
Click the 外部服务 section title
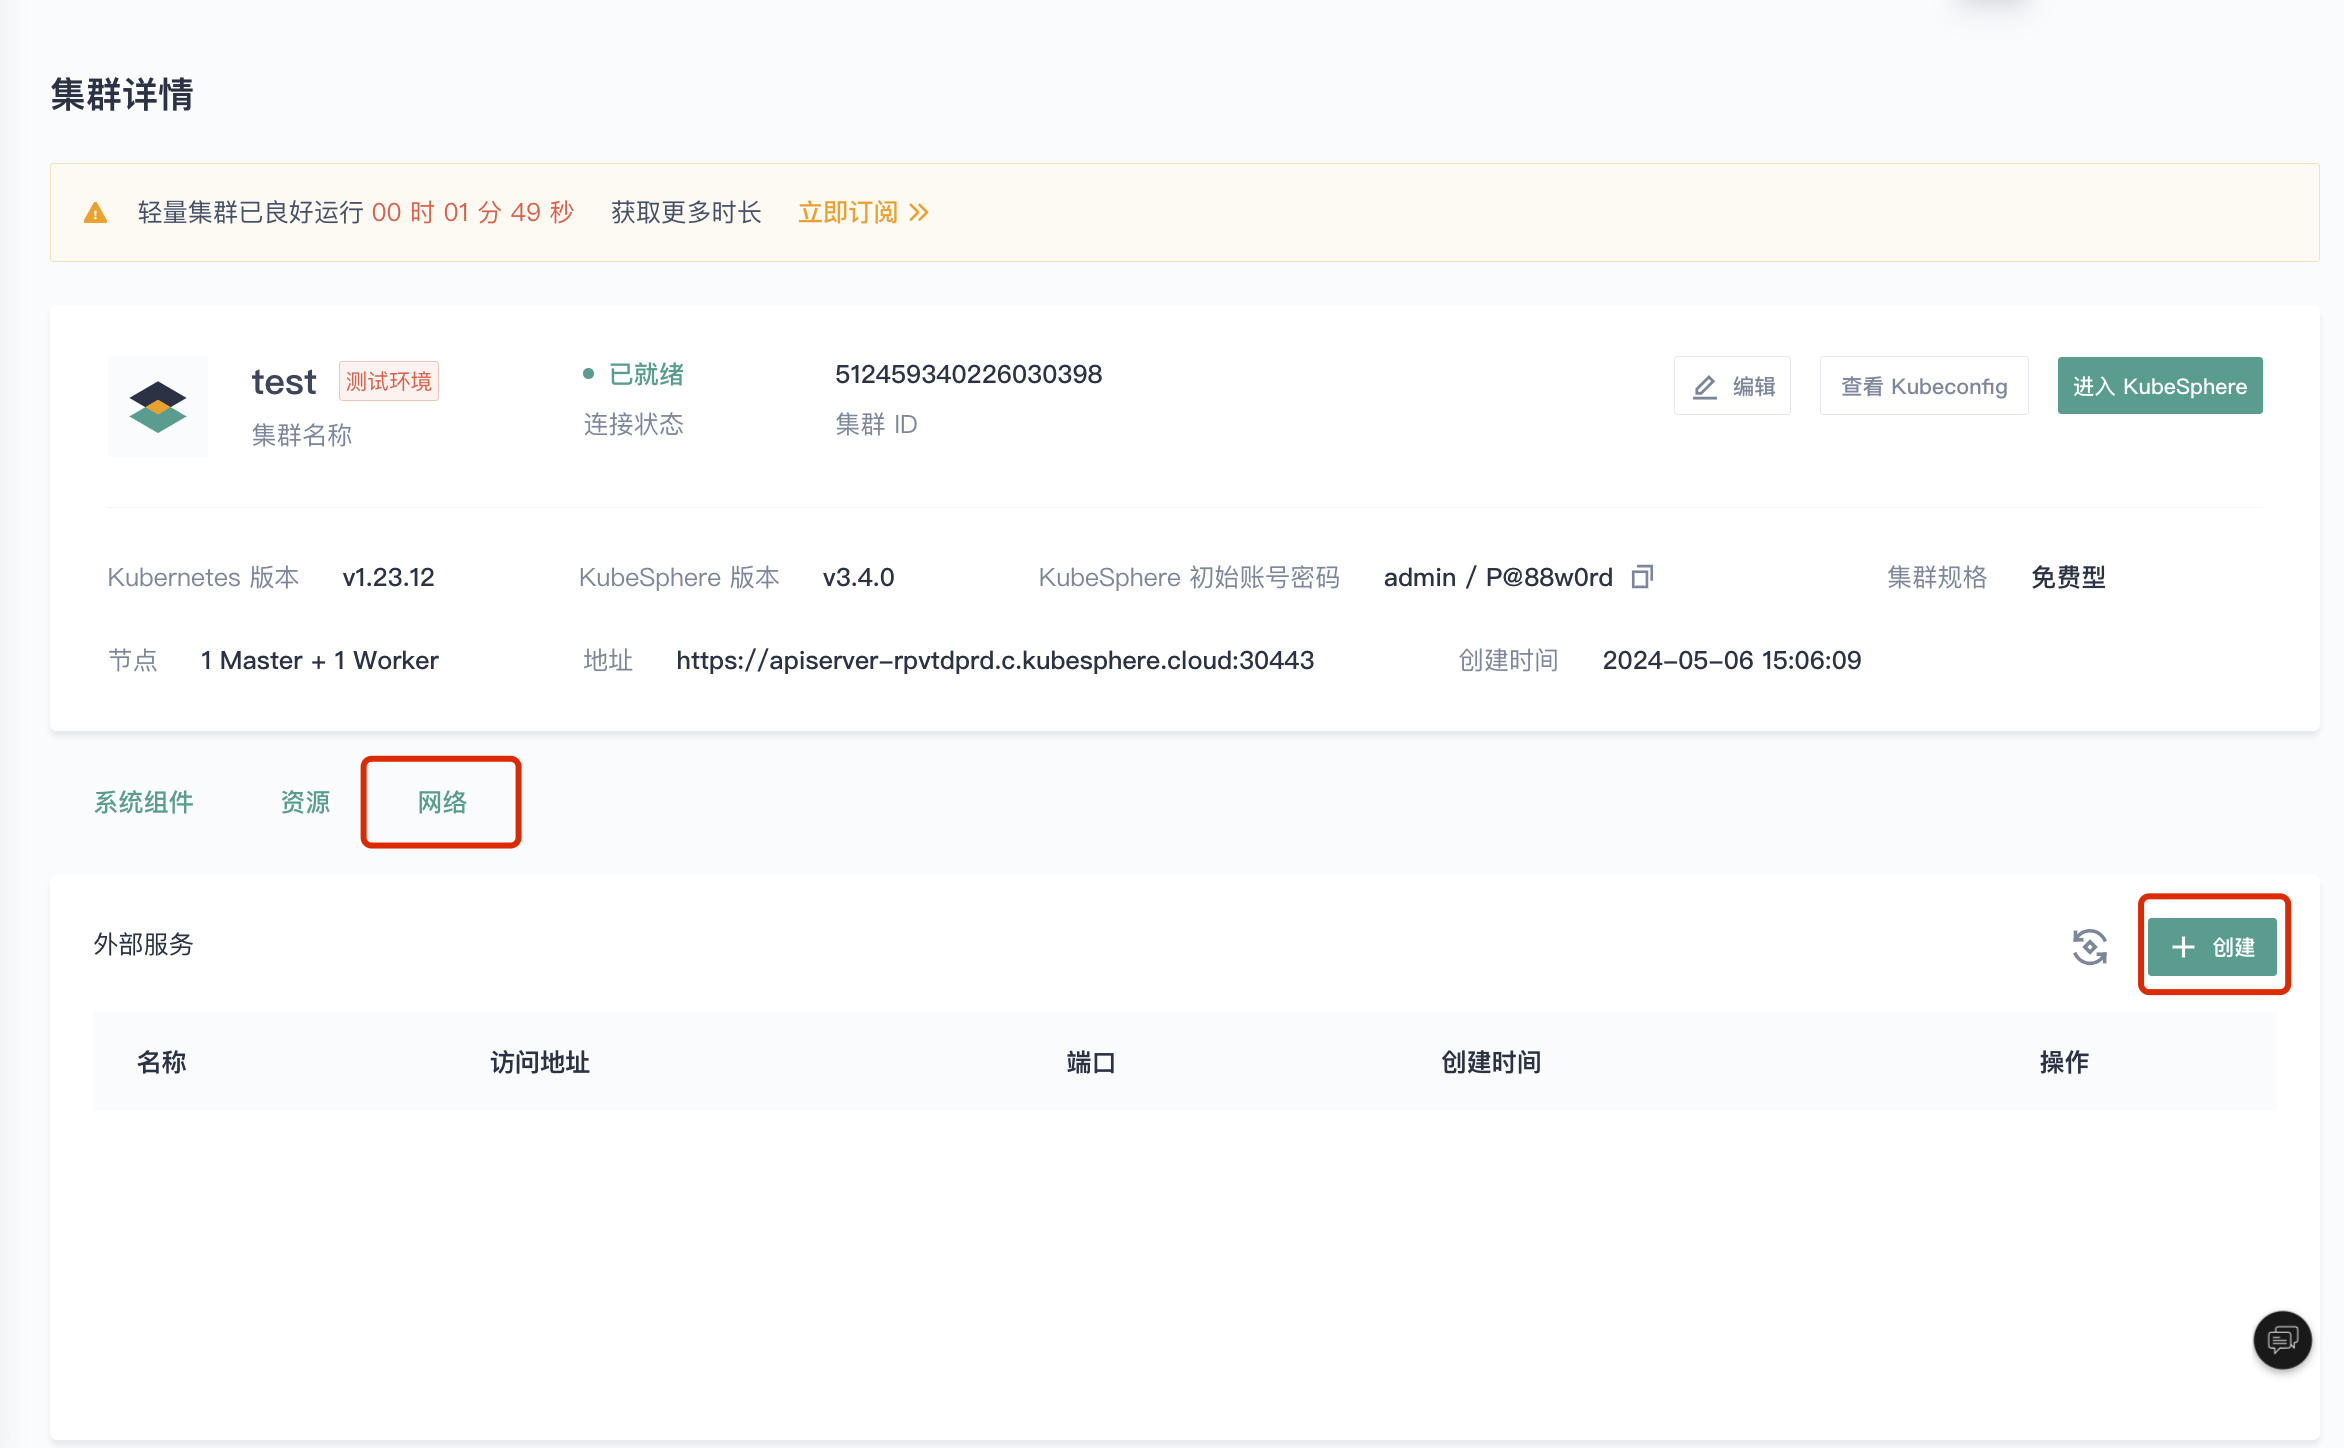(x=144, y=944)
